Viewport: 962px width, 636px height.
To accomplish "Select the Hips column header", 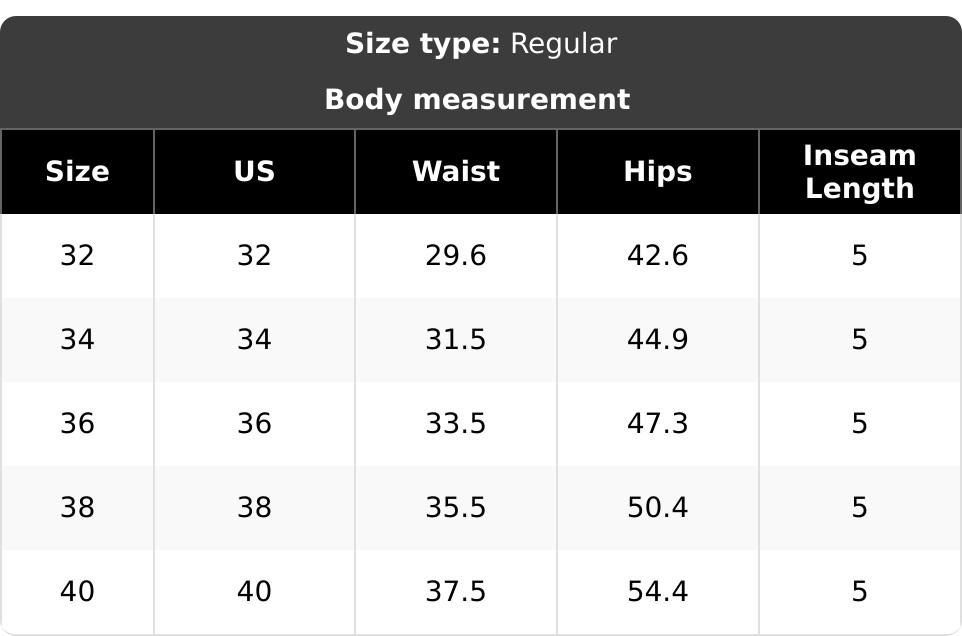I will pyautogui.click(x=658, y=172).
